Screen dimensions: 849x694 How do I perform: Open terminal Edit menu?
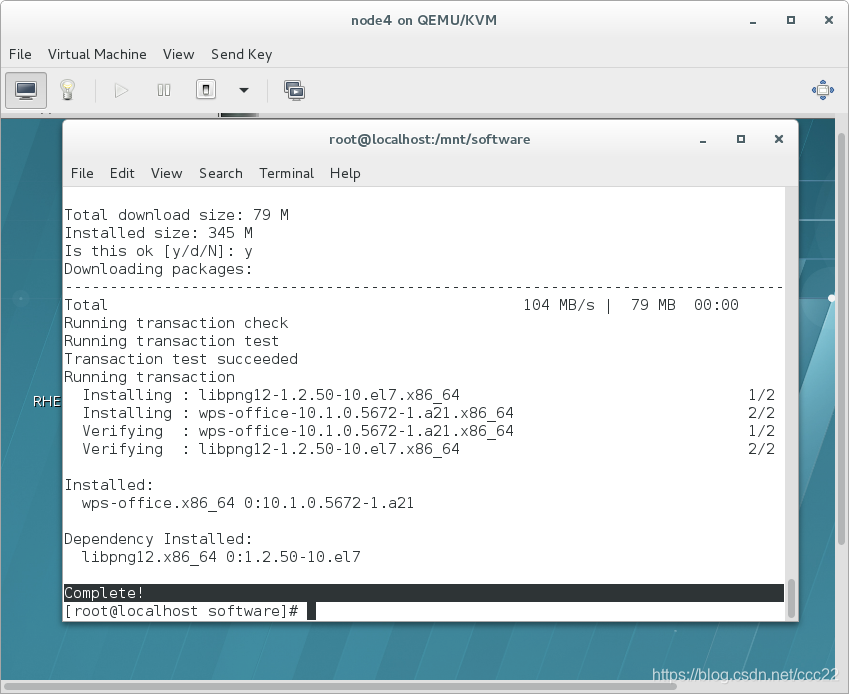click(x=122, y=173)
